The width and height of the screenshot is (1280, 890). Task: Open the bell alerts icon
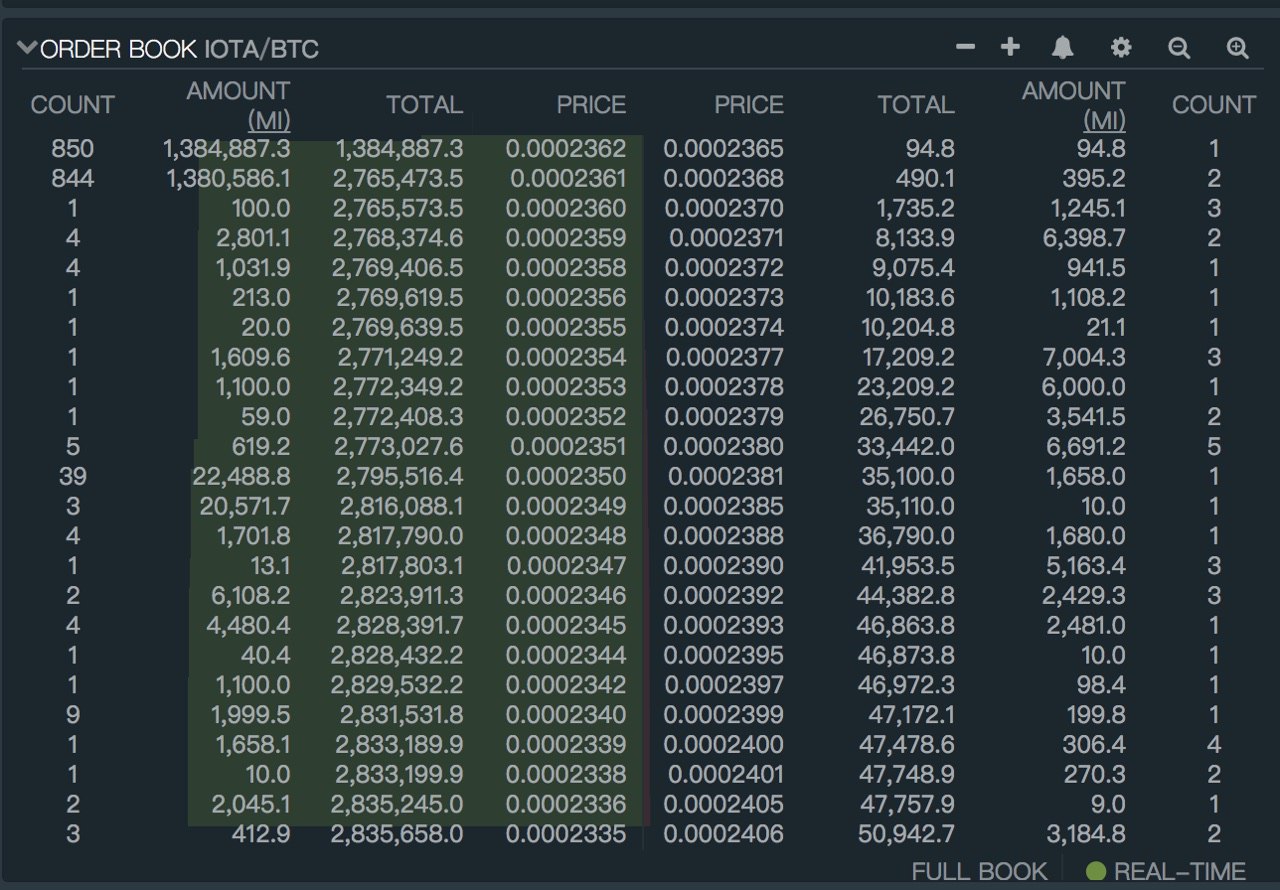(x=1063, y=47)
